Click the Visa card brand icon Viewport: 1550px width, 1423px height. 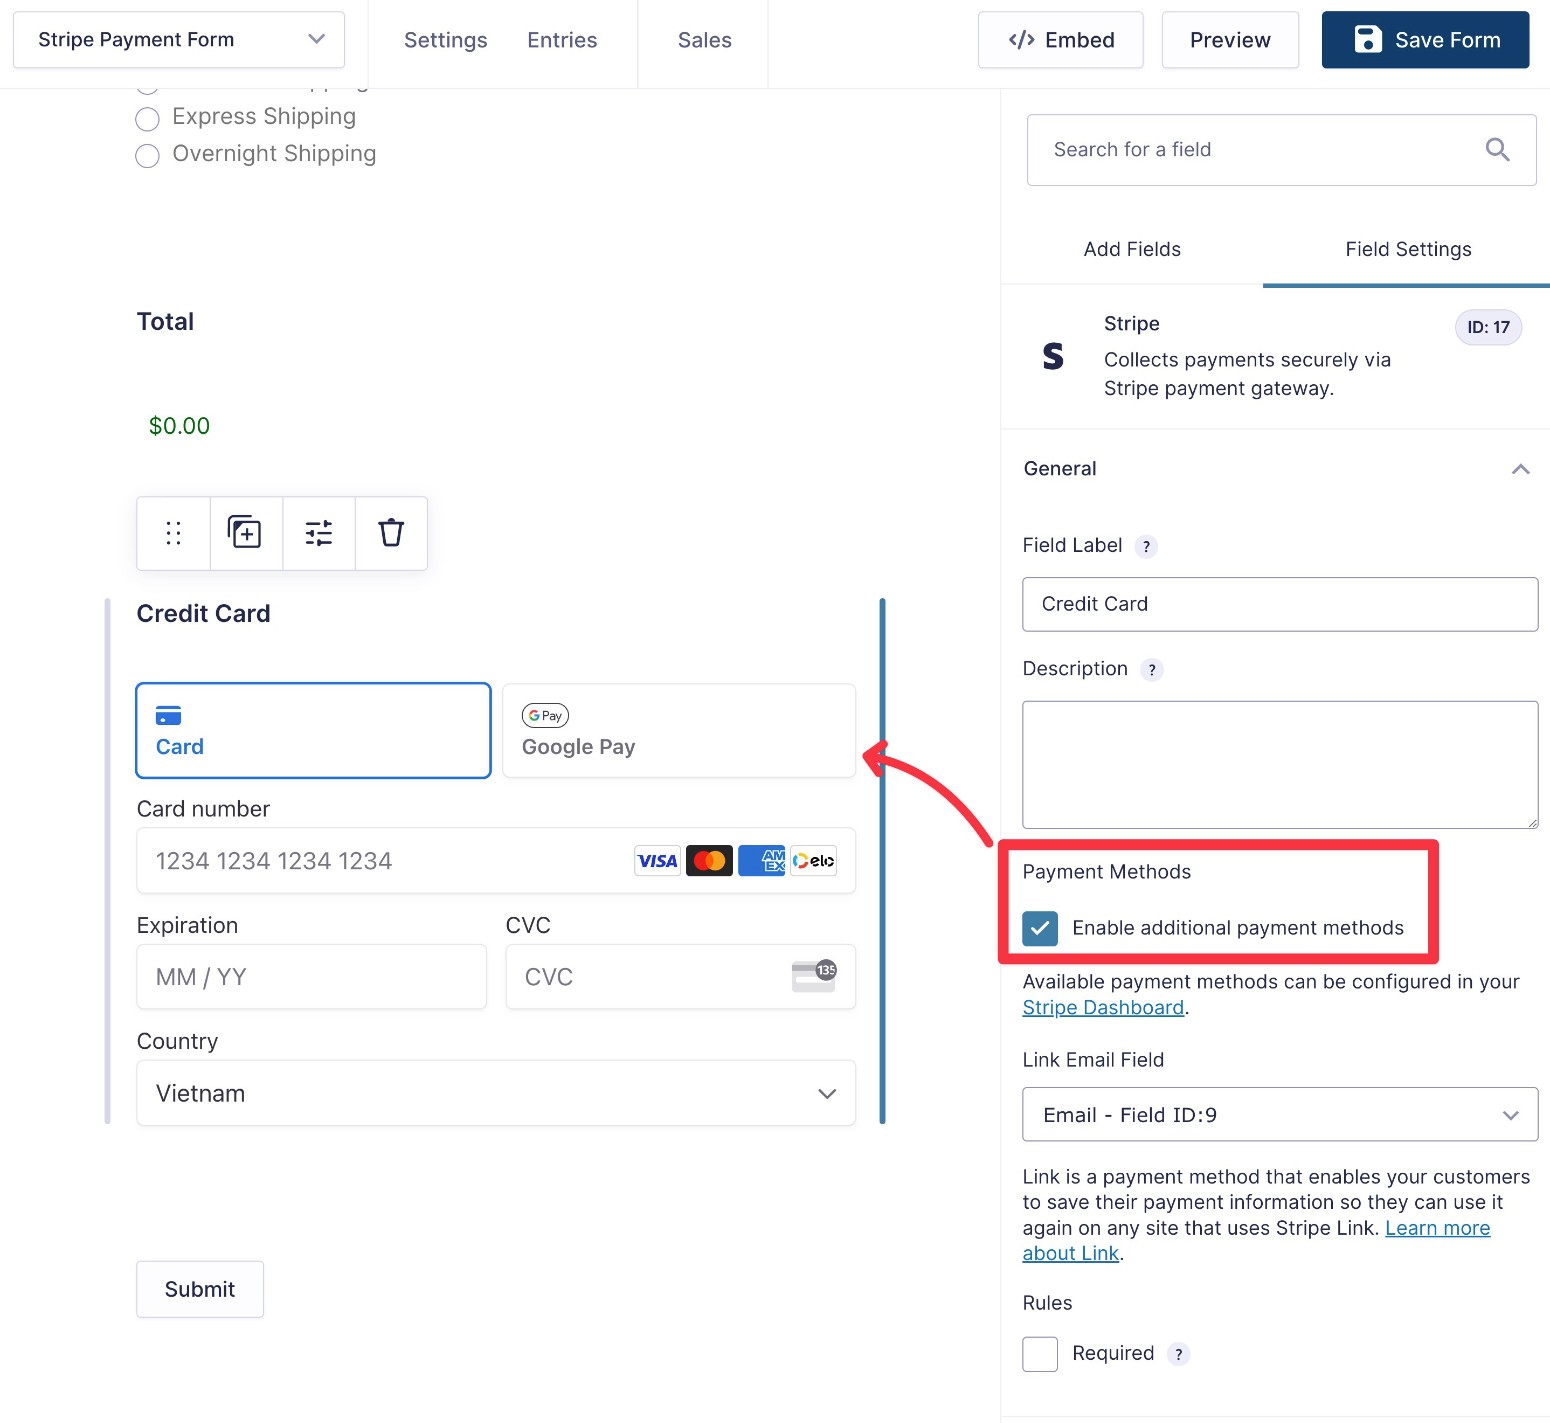[657, 861]
